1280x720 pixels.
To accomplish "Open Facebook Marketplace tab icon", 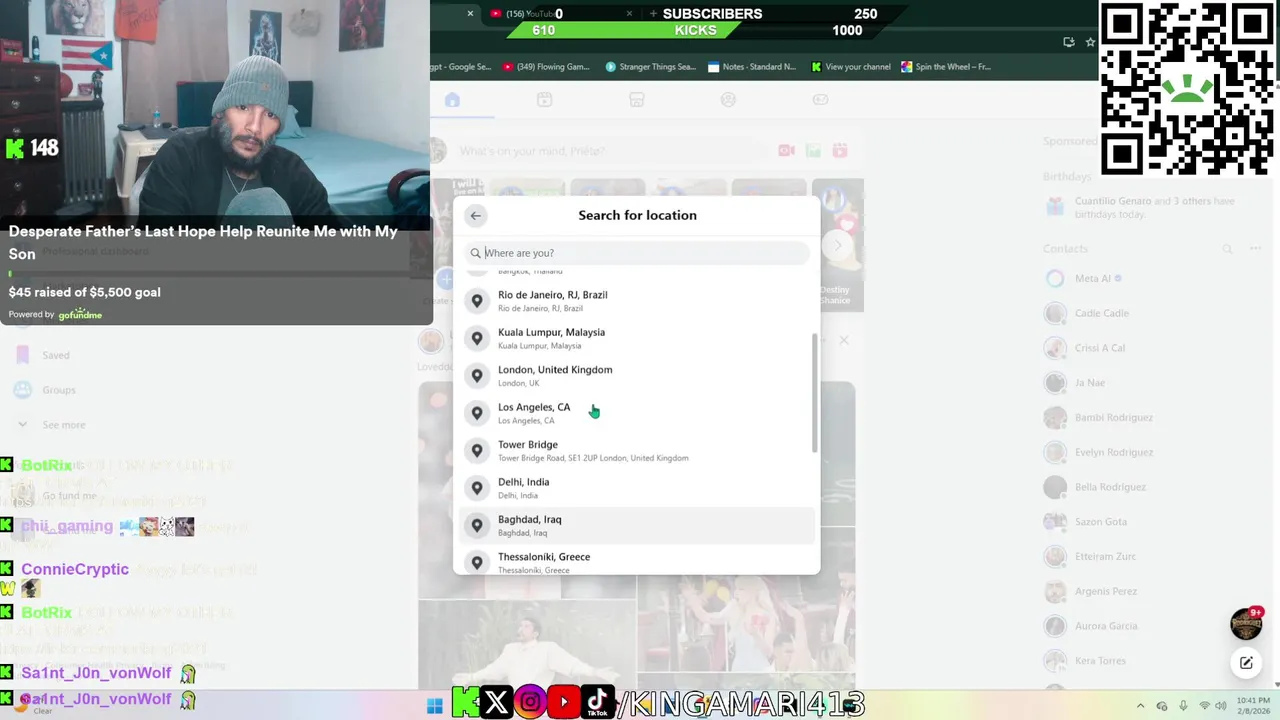I will (x=636, y=99).
